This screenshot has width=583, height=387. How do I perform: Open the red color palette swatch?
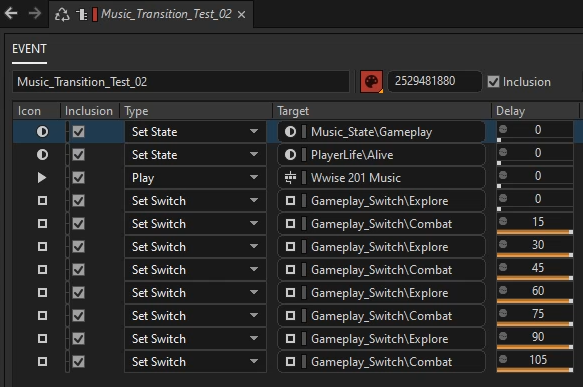(371, 81)
